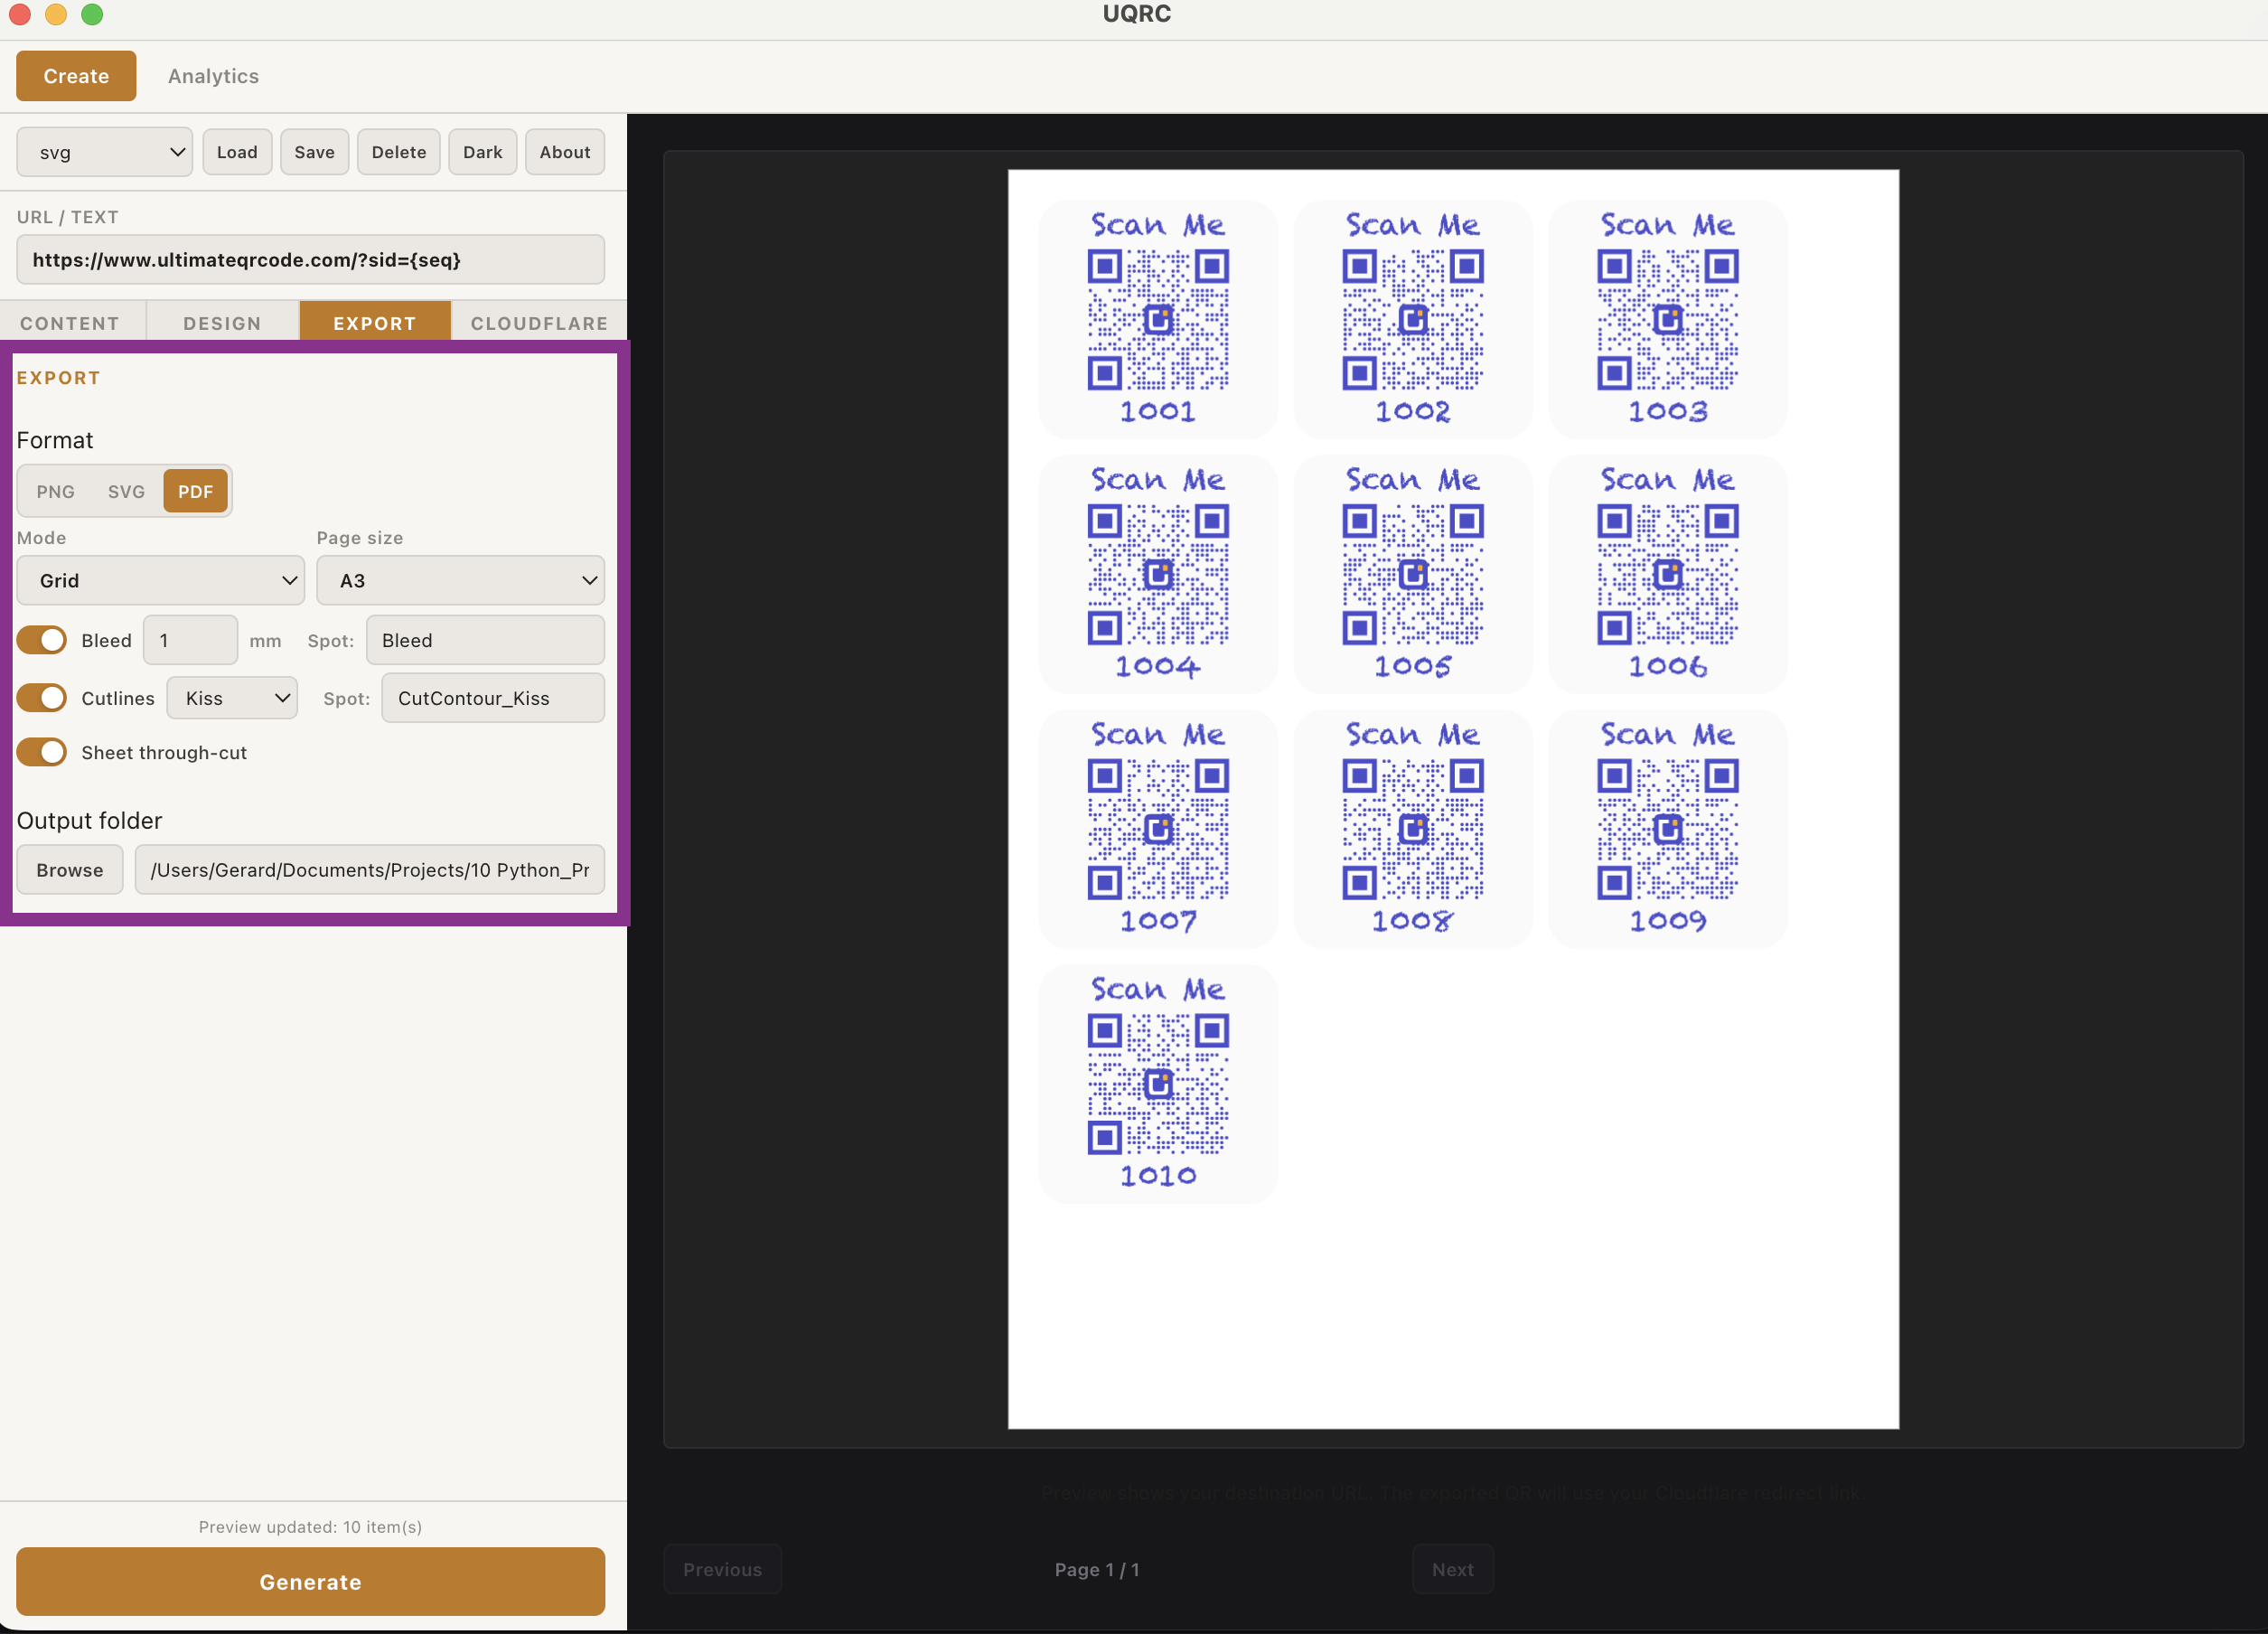Click the 'Format' label
The height and width of the screenshot is (1634, 2268).
[x=54, y=440]
